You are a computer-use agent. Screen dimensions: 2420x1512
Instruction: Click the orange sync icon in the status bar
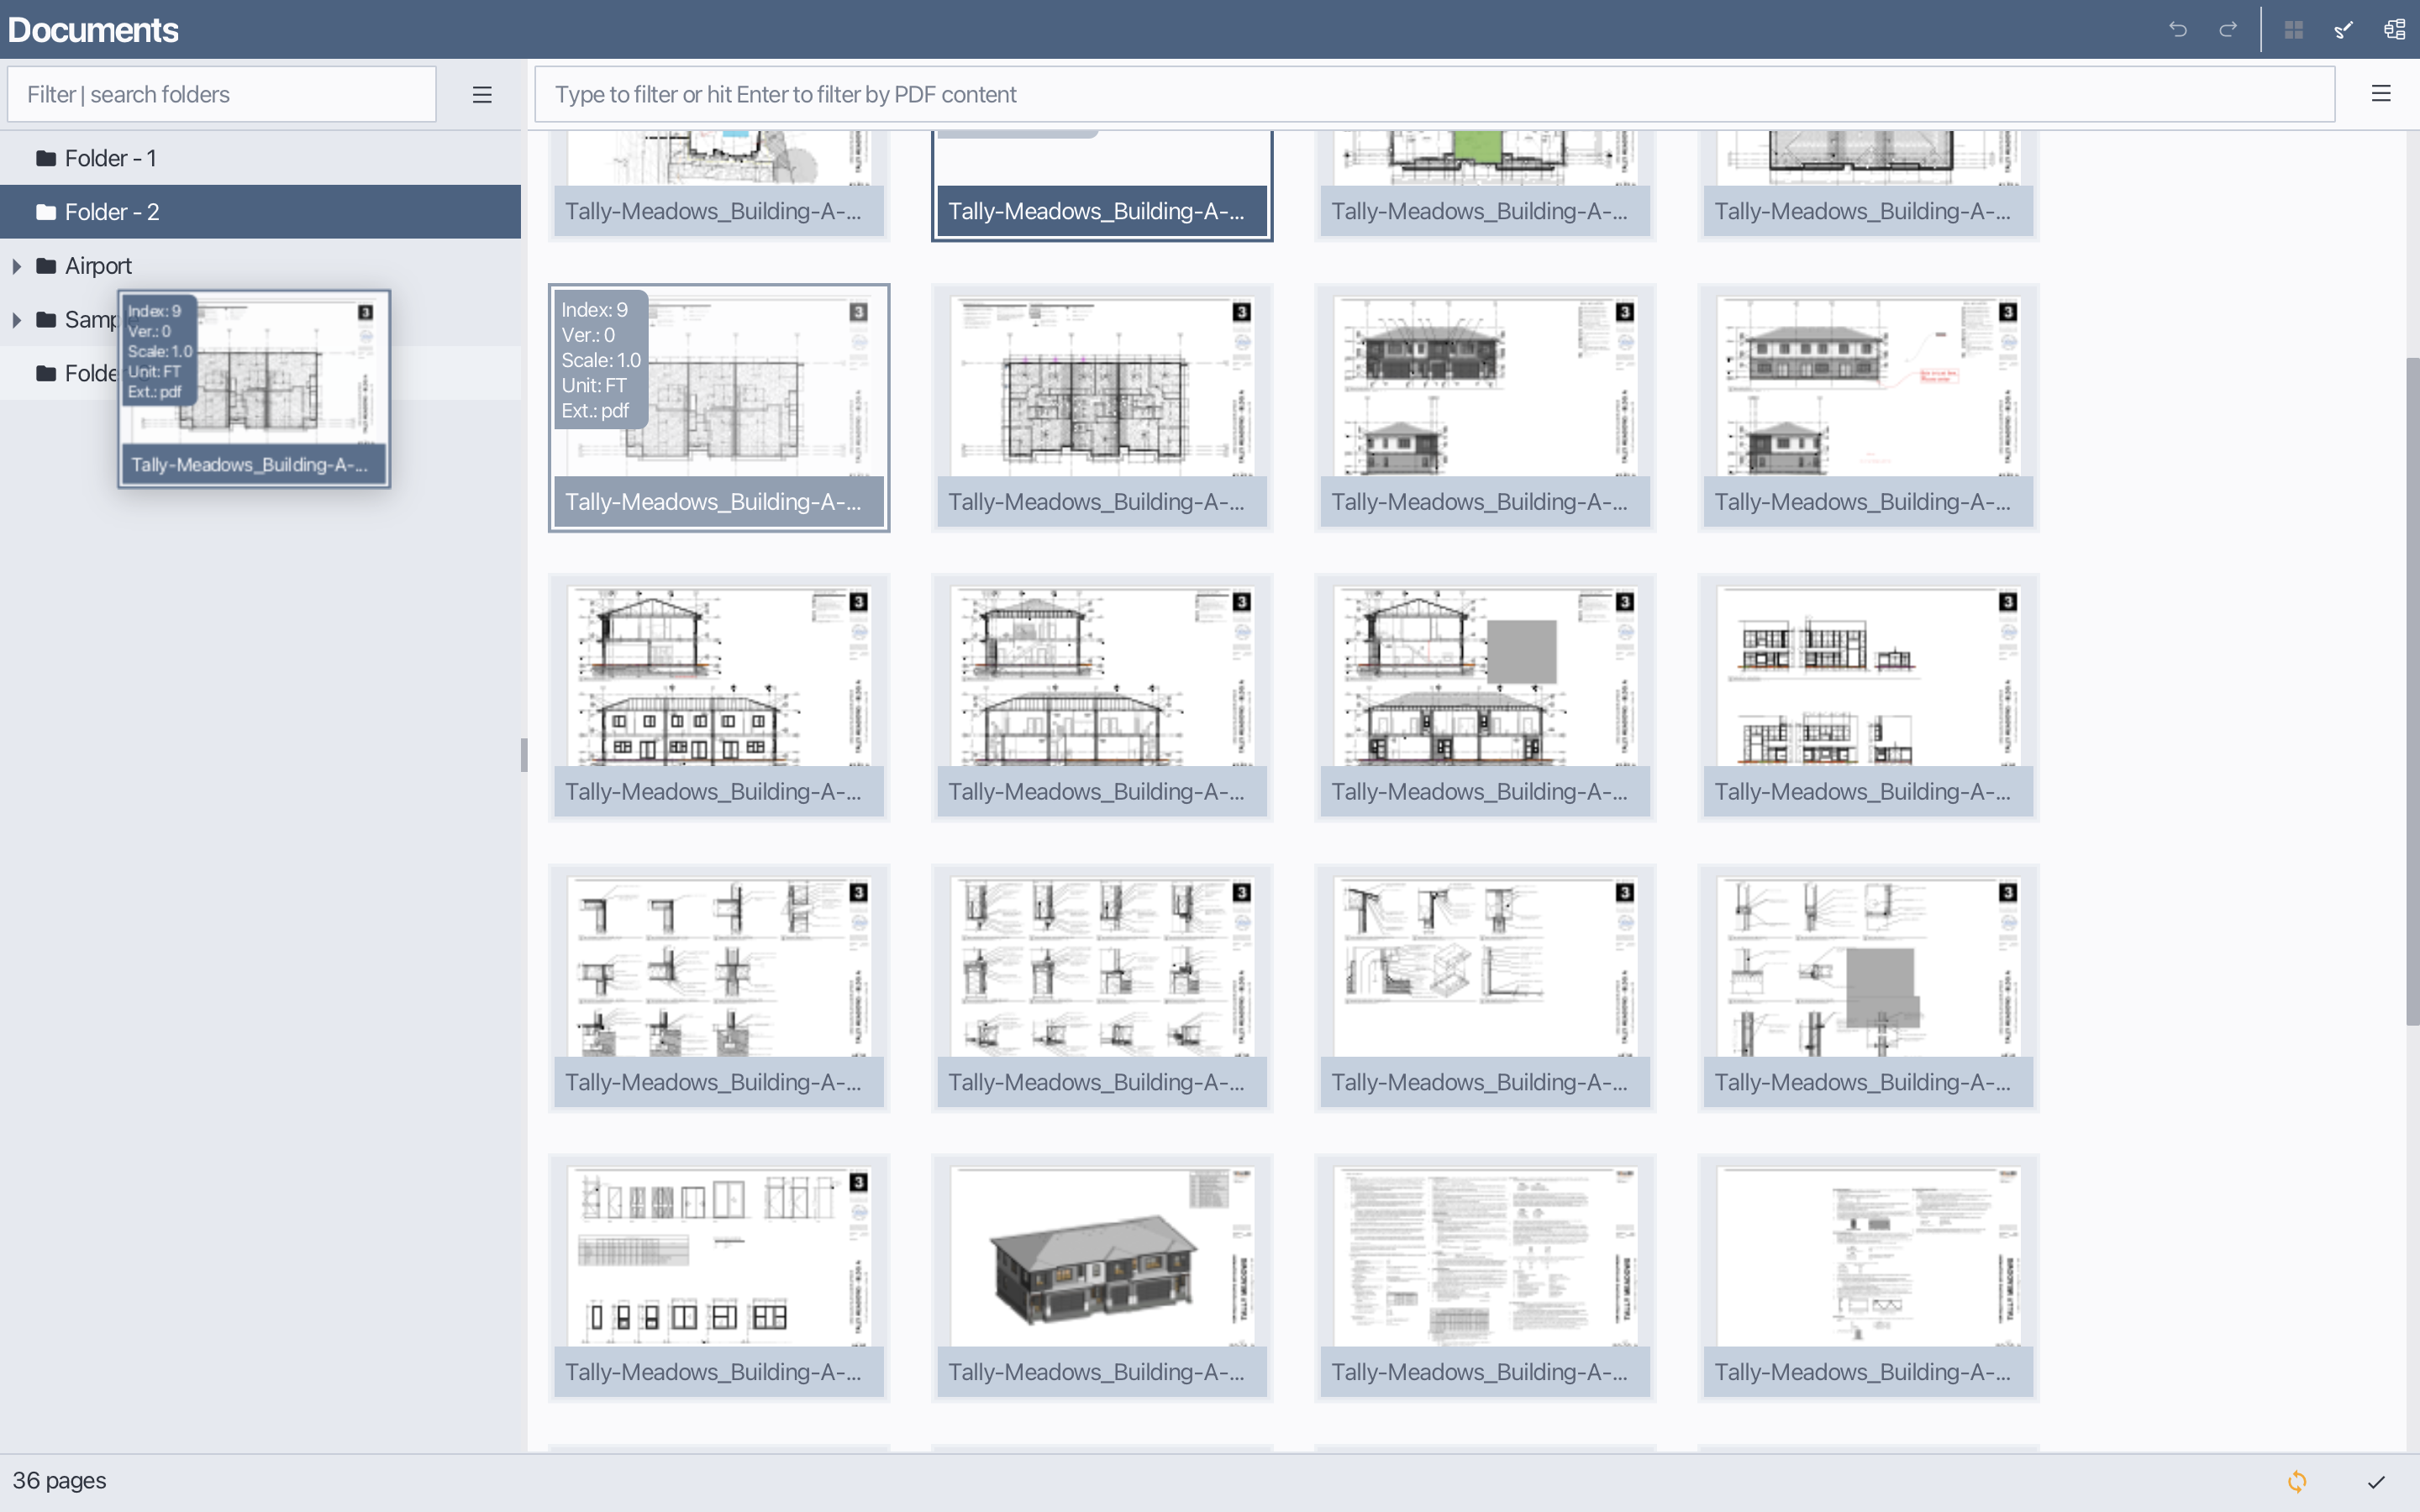tap(2297, 1481)
